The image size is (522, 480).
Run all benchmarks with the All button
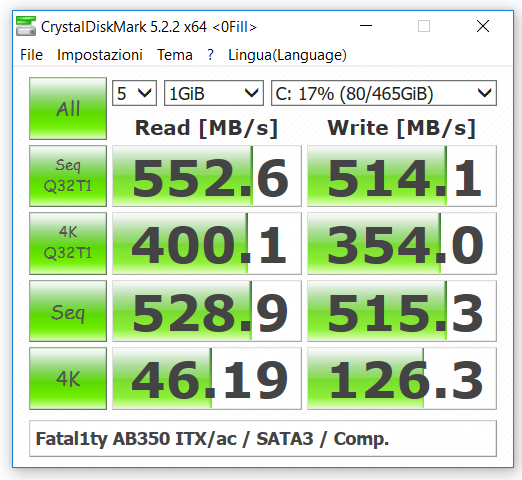68,109
